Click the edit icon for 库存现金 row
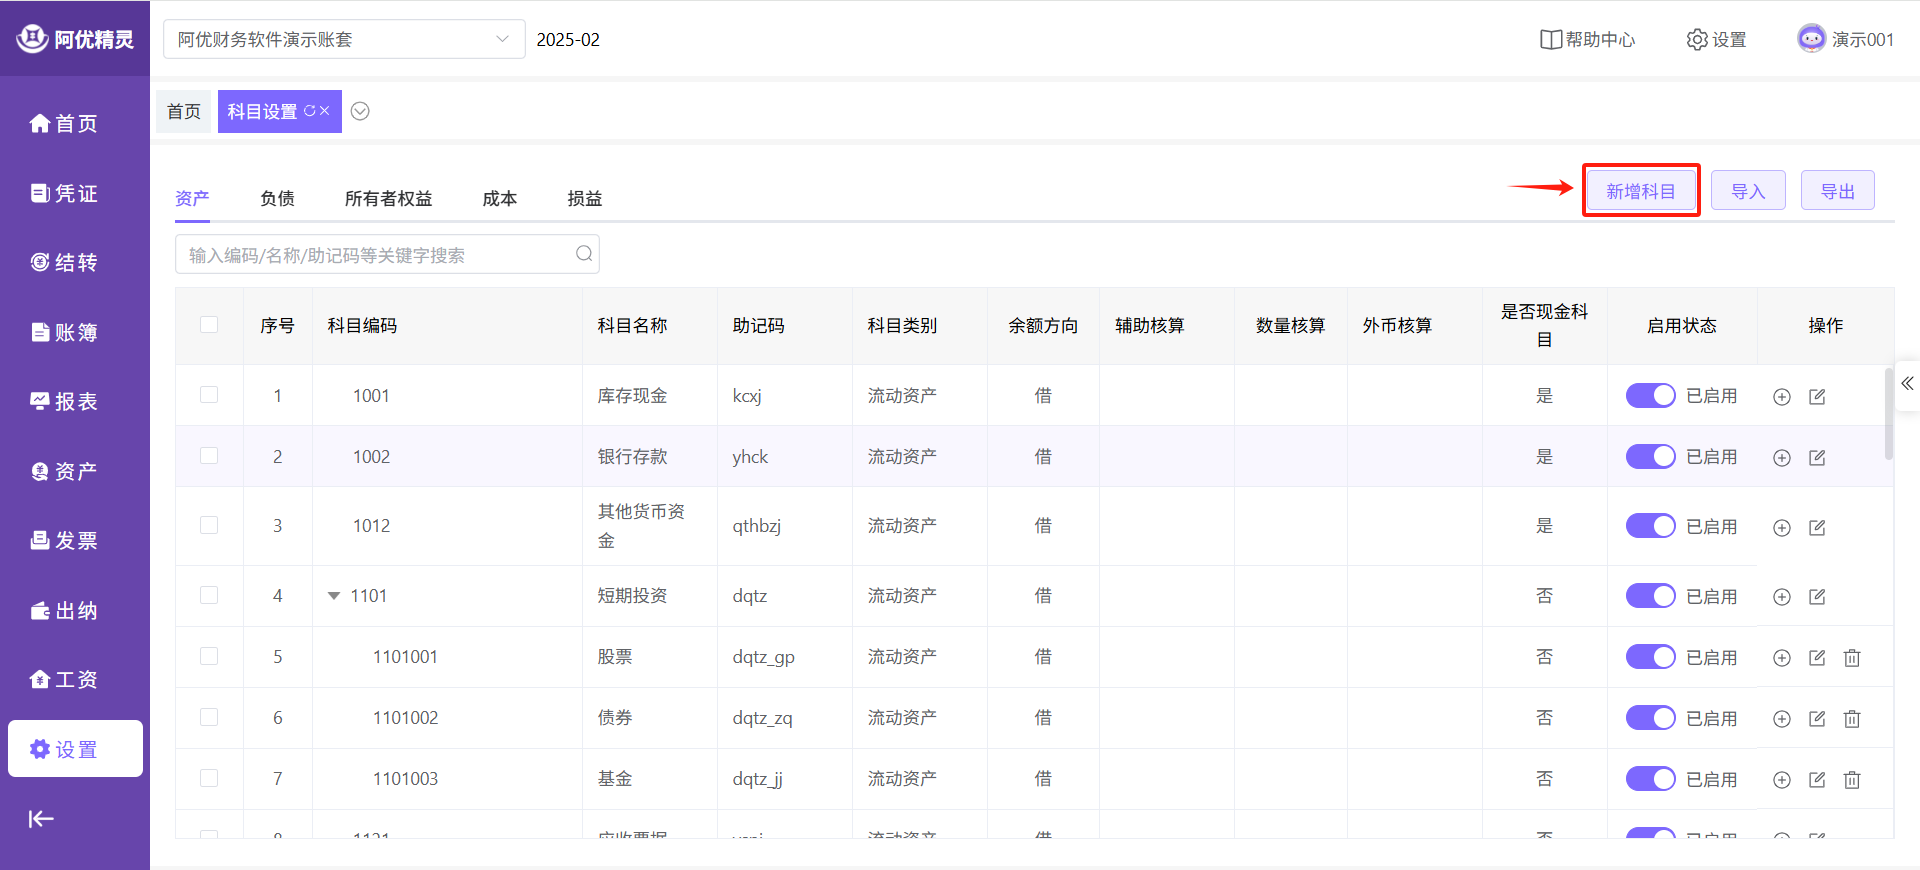The image size is (1920, 870). point(1817,397)
